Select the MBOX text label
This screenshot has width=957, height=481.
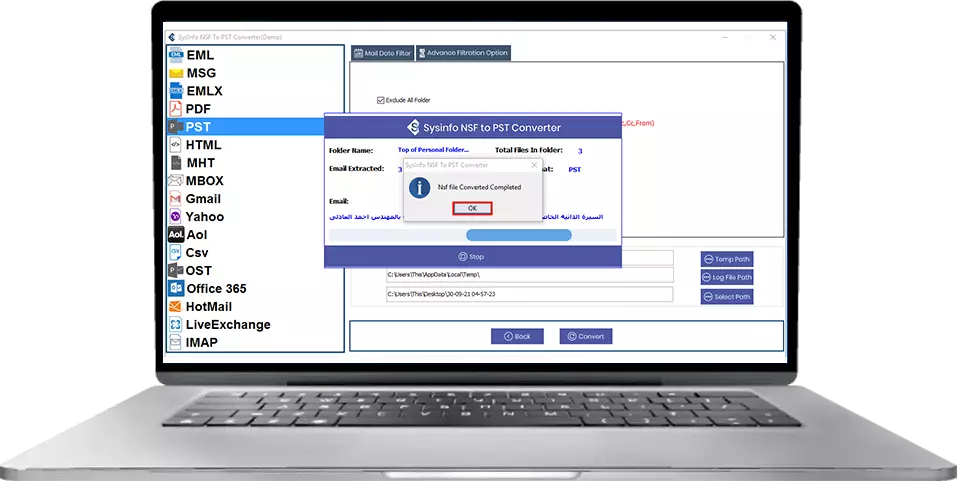204,181
